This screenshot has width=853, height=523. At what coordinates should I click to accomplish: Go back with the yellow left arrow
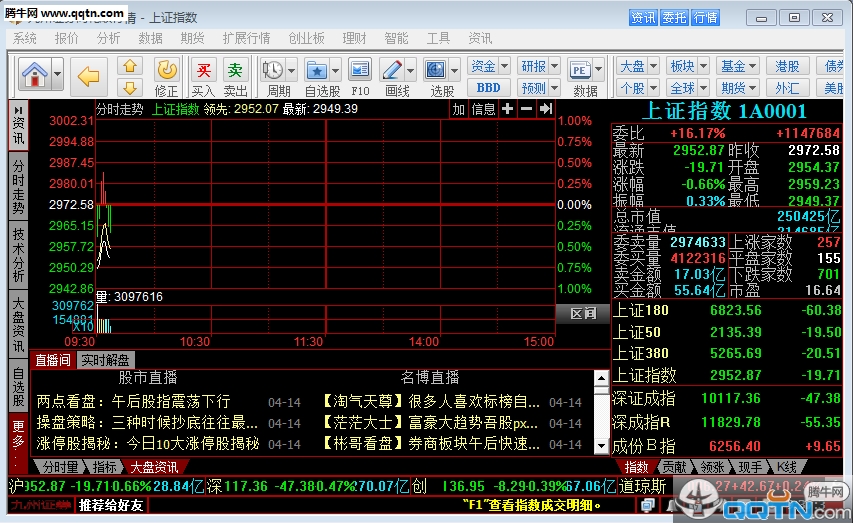[88, 76]
